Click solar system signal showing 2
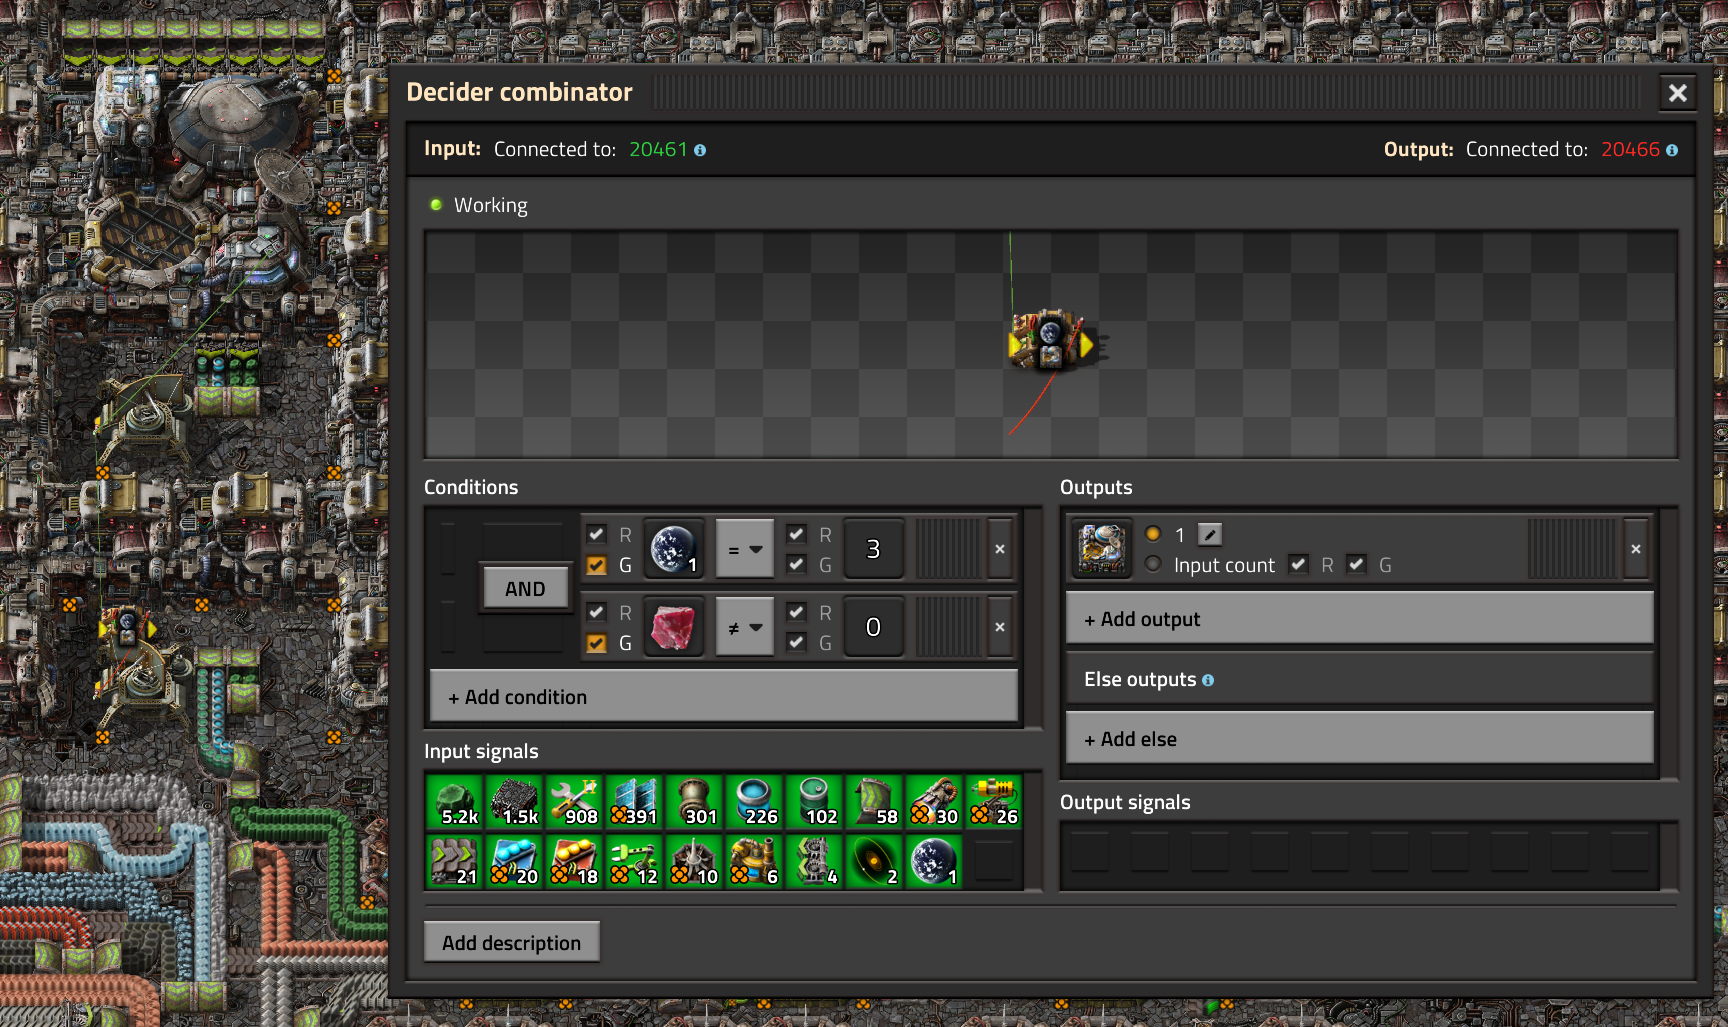Image resolution: width=1728 pixels, height=1027 pixels. 874,861
